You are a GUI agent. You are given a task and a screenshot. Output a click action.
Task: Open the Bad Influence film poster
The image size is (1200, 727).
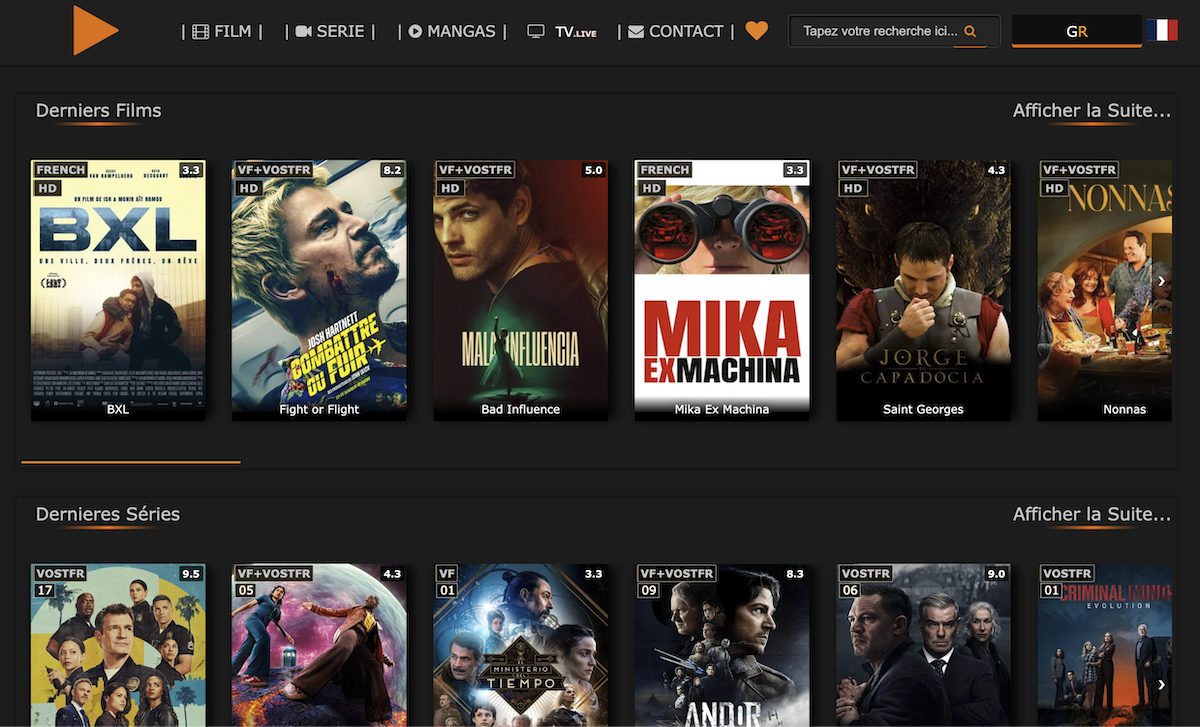coord(520,291)
